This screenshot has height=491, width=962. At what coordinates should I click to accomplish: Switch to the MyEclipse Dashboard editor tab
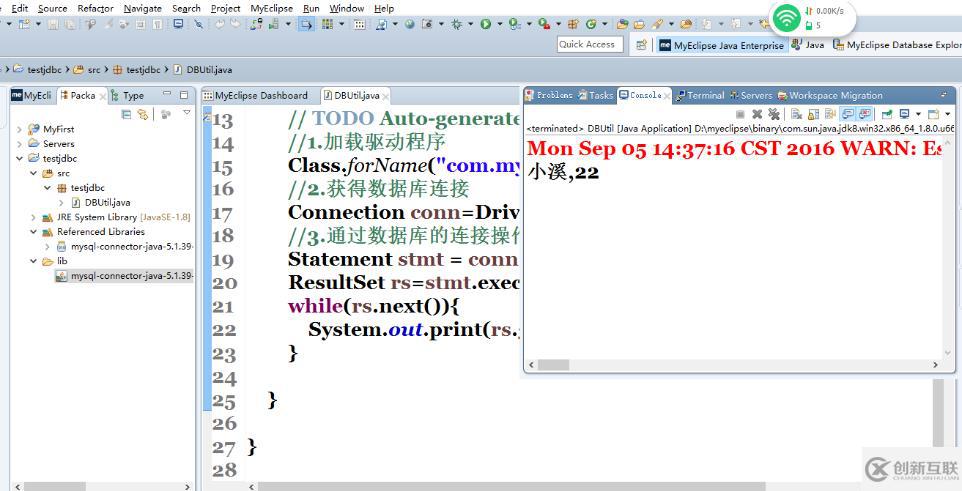click(255, 96)
